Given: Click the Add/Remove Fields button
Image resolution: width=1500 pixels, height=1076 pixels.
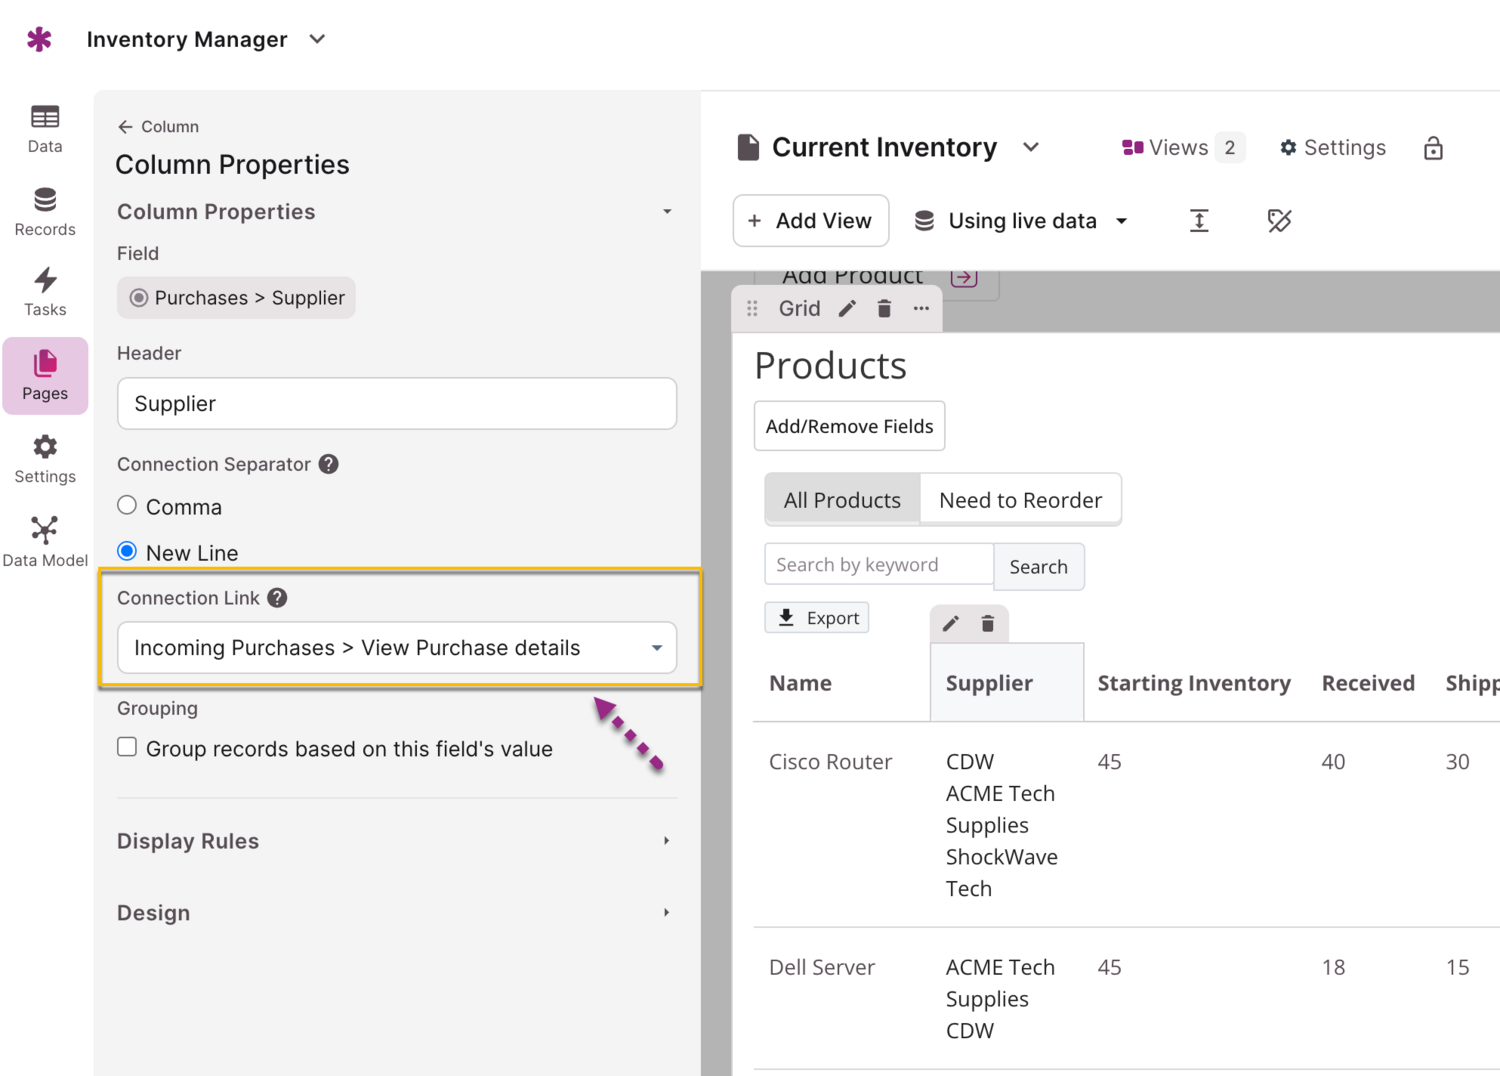Looking at the screenshot, I should pos(849,427).
